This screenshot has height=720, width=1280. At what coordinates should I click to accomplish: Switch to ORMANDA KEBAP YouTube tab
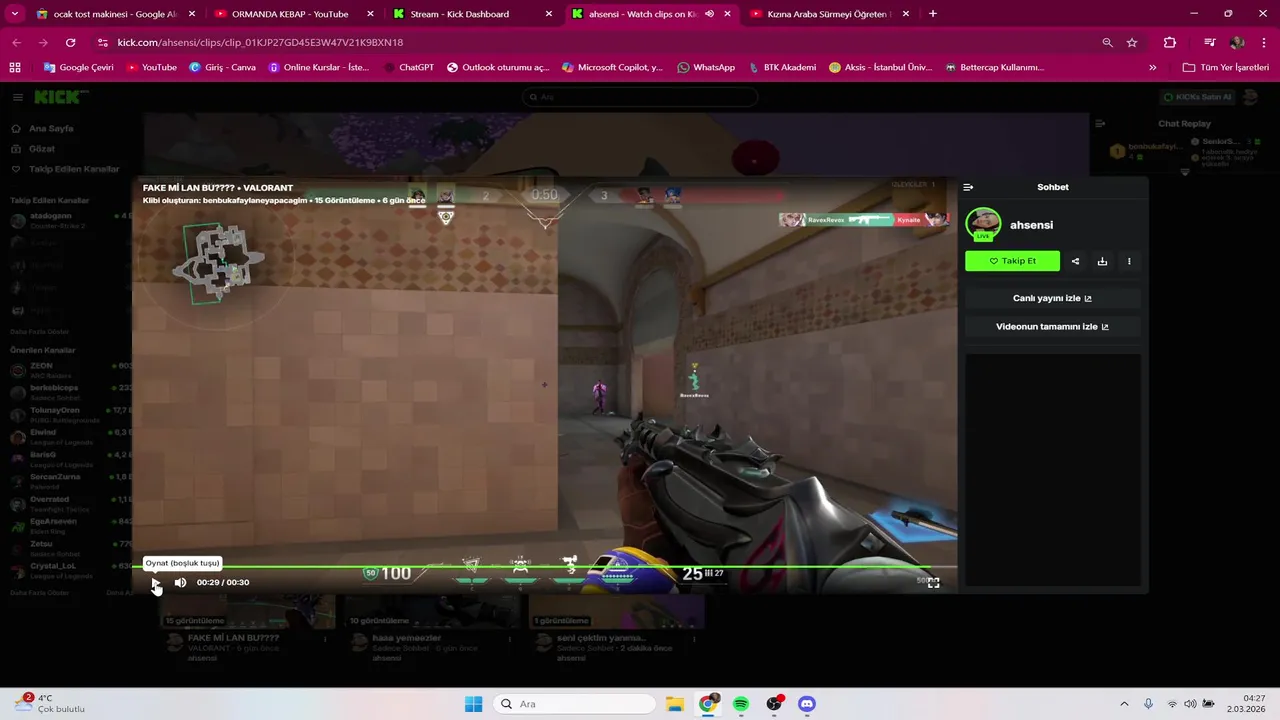[x=290, y=14]
